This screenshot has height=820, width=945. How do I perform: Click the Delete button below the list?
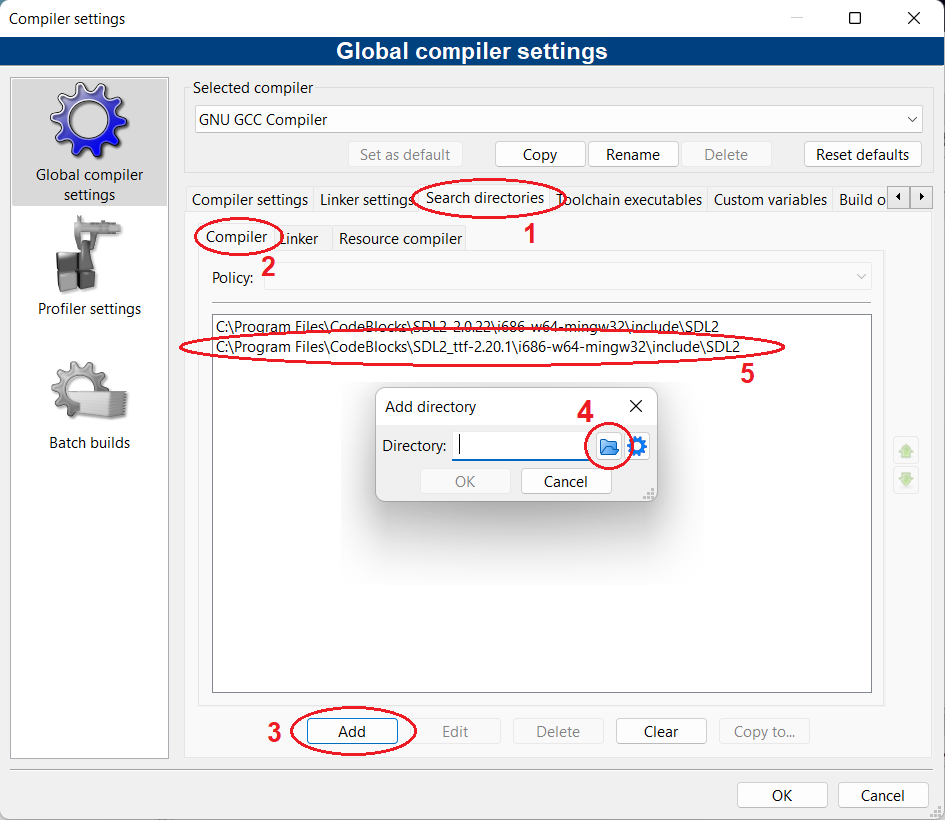558,731
